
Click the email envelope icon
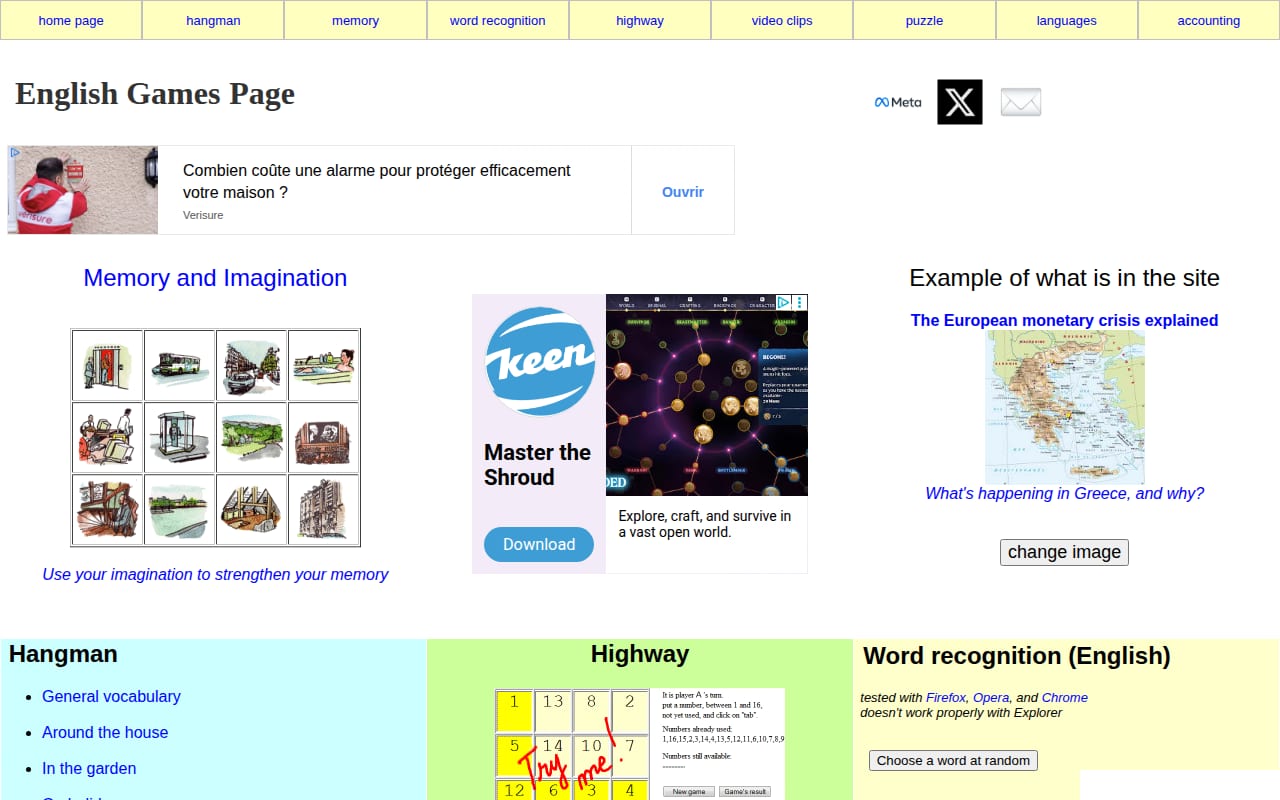click(1021, 102)
